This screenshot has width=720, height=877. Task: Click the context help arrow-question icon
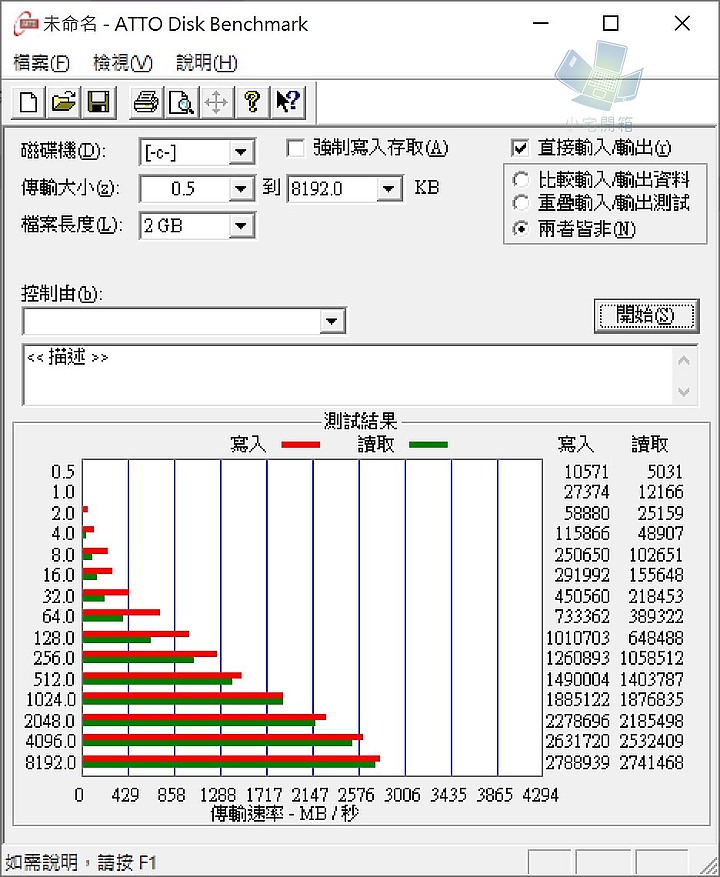click(x=288, y=102)
